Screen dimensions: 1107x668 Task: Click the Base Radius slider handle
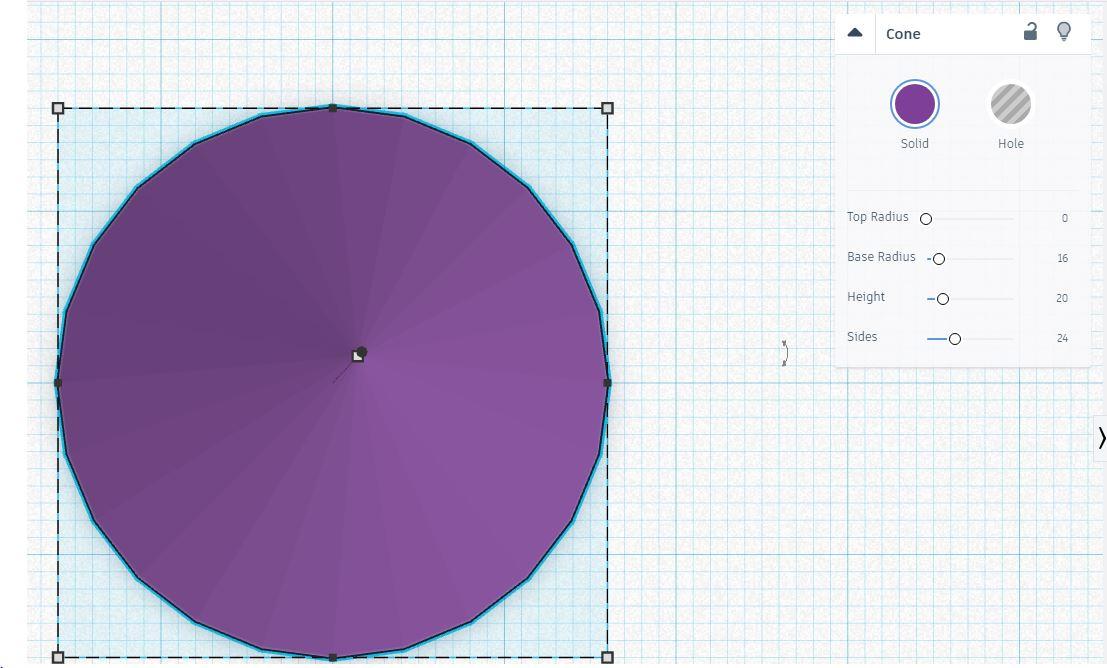click(938, 259)
